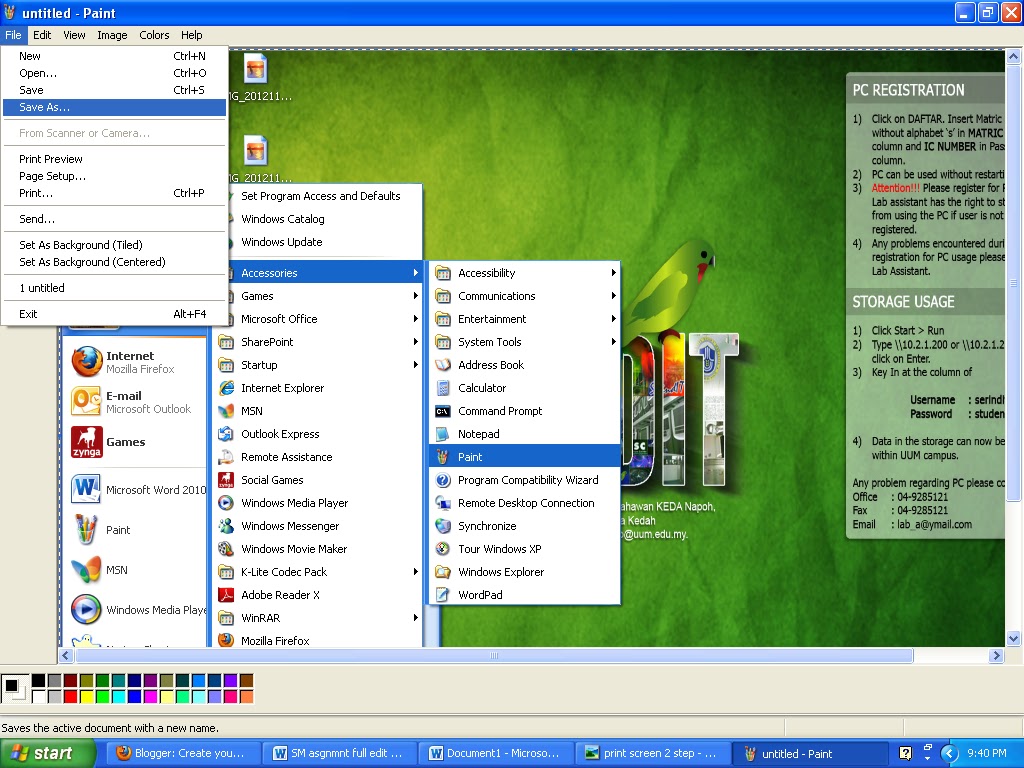Click the Windows Media Player icon in left list
The height and width of the screenshot is (768, 1024).
point(86,610)
